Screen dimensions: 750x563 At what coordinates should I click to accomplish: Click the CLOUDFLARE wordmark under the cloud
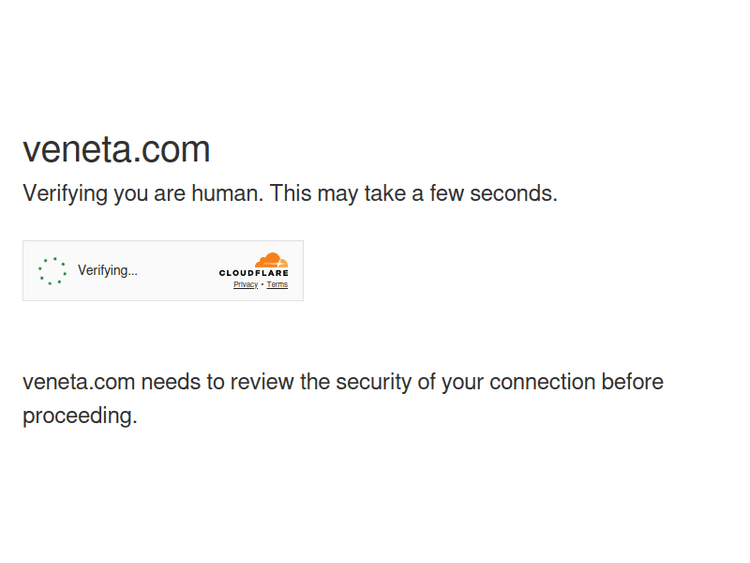click(x=254, y=273)
